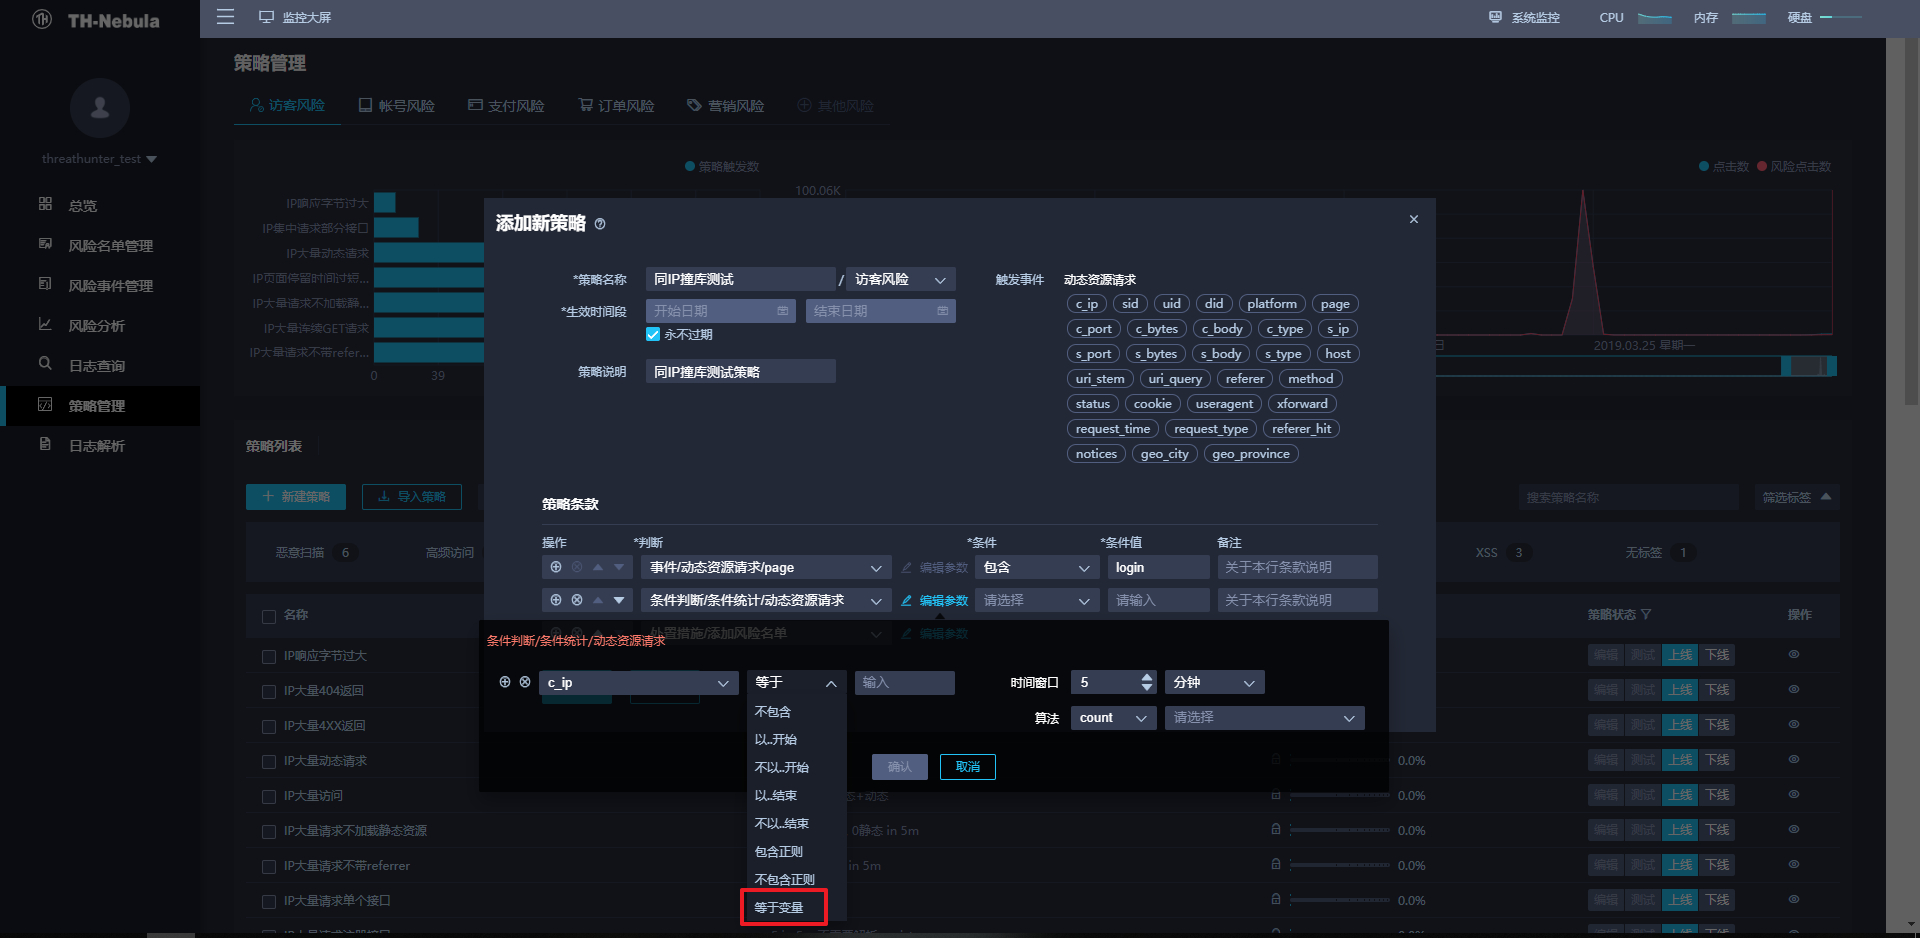Screen dimensions: 1920x938
Task: Click the 策略管理 sidebar icon
Action: click(45, 404)
